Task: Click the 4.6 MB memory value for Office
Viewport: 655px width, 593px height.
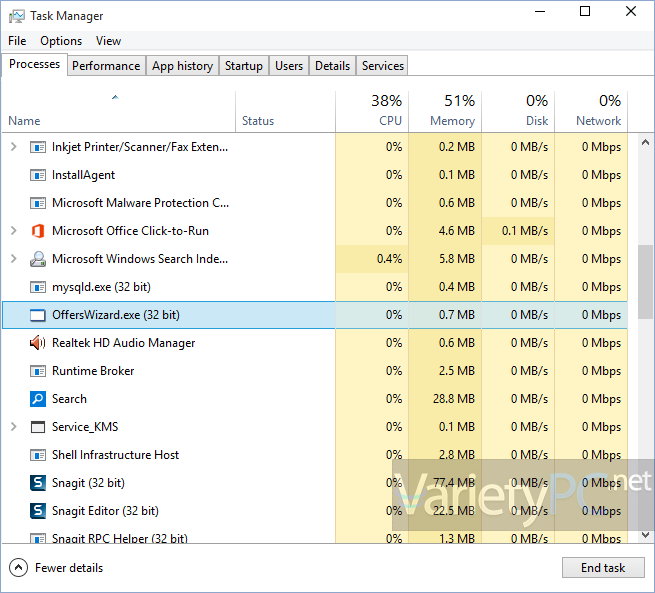Action: [457, 231]
